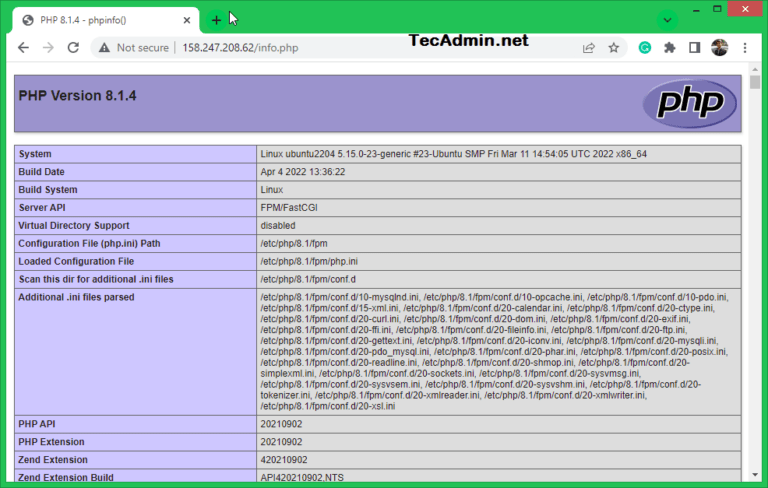Open the Chrome three-dot menu

coord(745,47)
